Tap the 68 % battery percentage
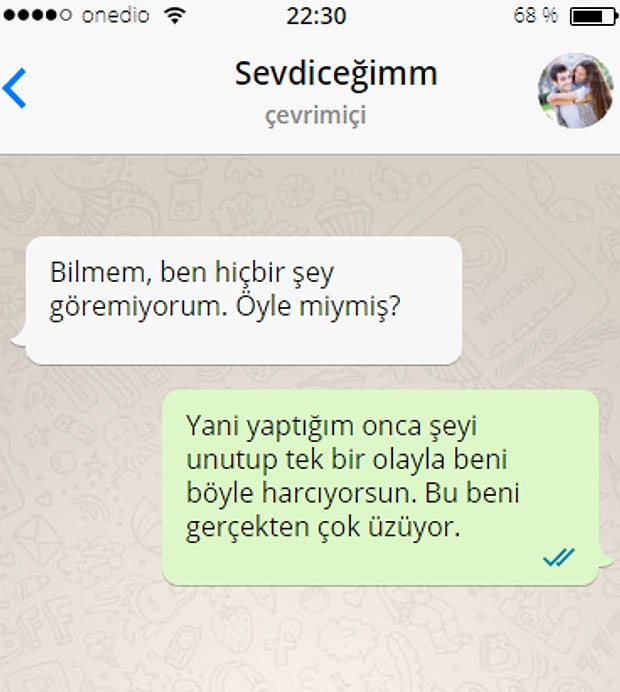 click(x=536, y=16)
